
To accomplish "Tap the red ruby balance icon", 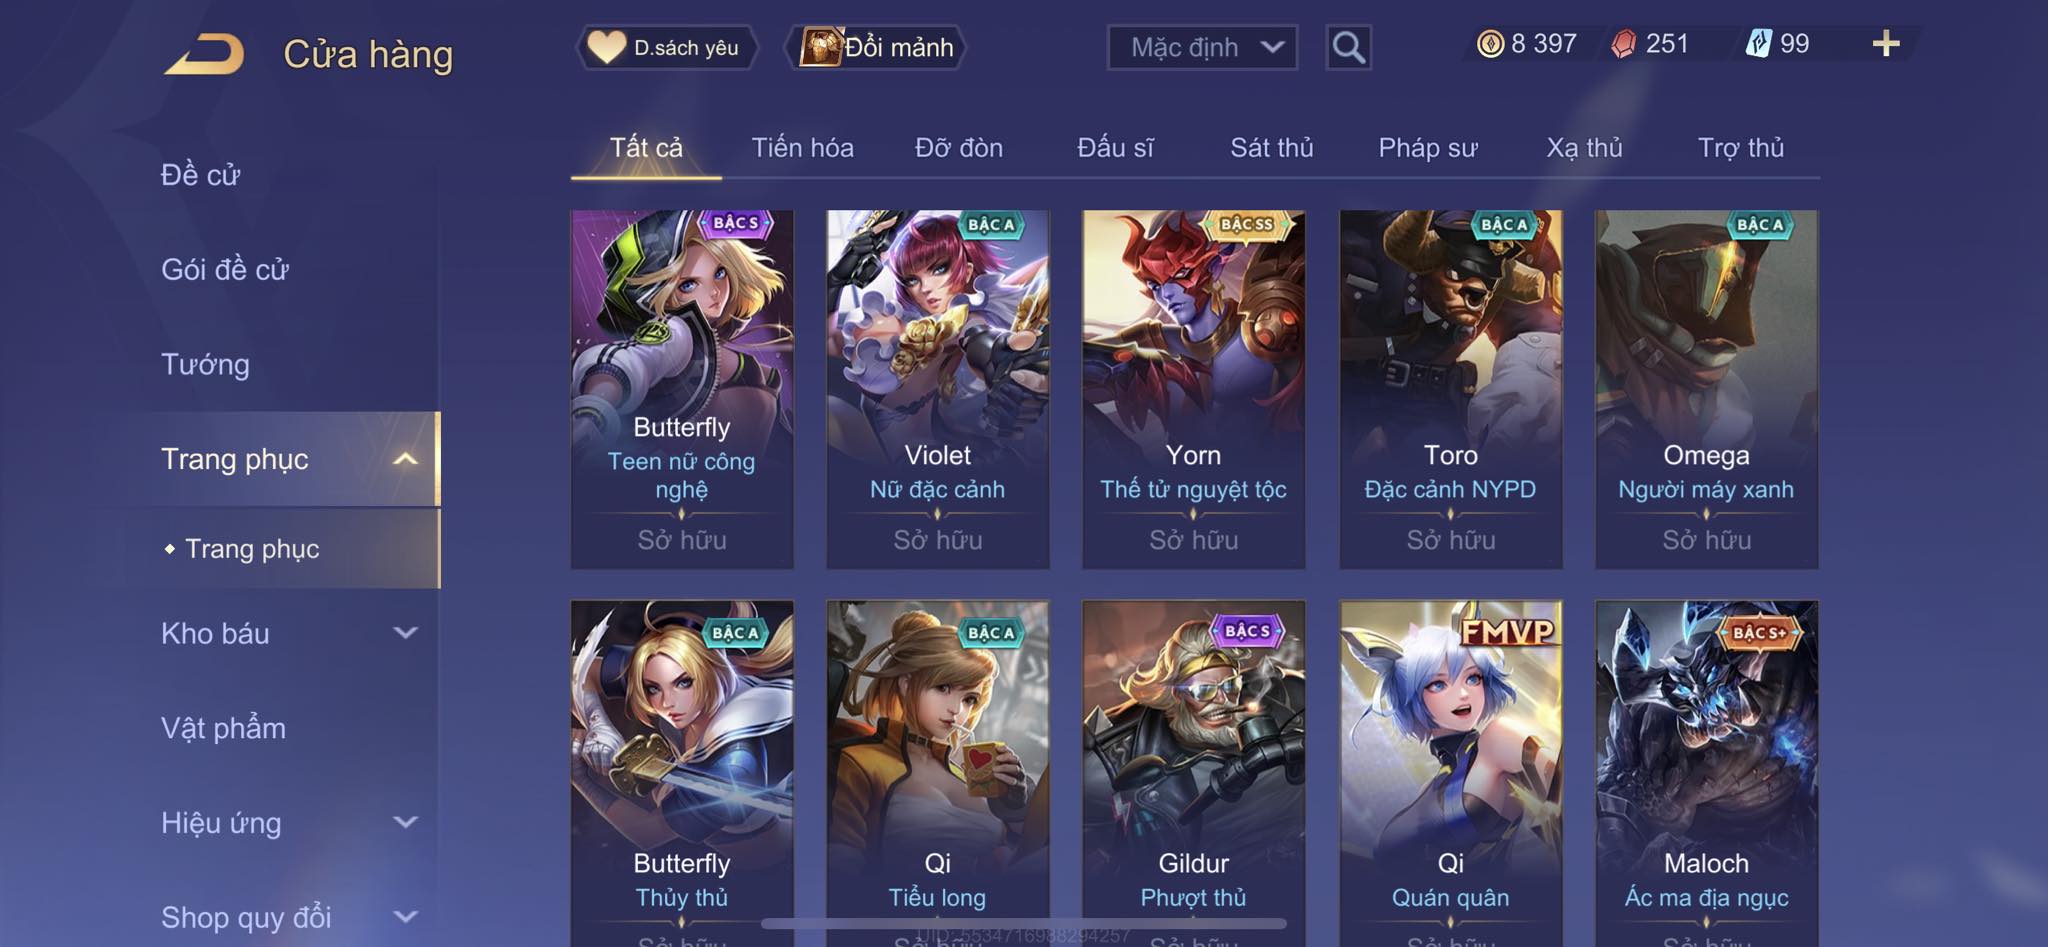I will point(1624,44).
